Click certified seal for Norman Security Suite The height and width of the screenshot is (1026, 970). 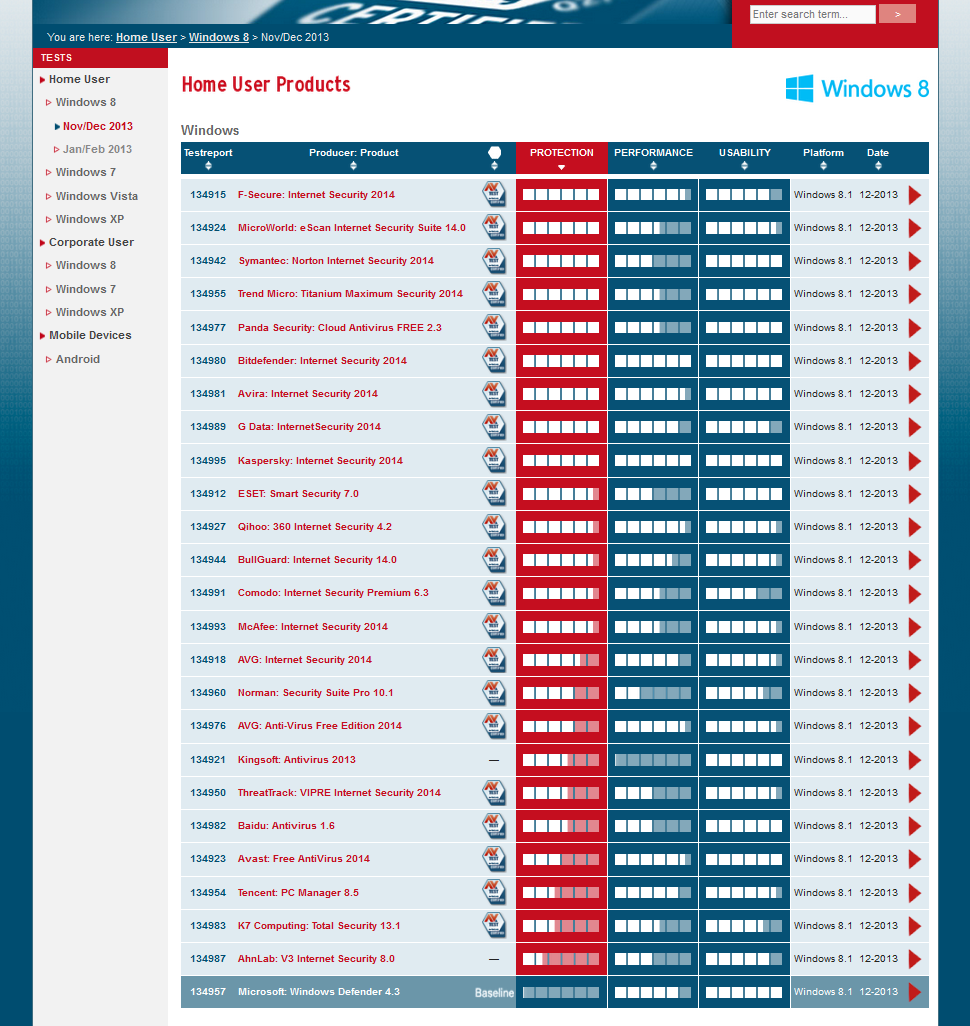pos(494,692)
